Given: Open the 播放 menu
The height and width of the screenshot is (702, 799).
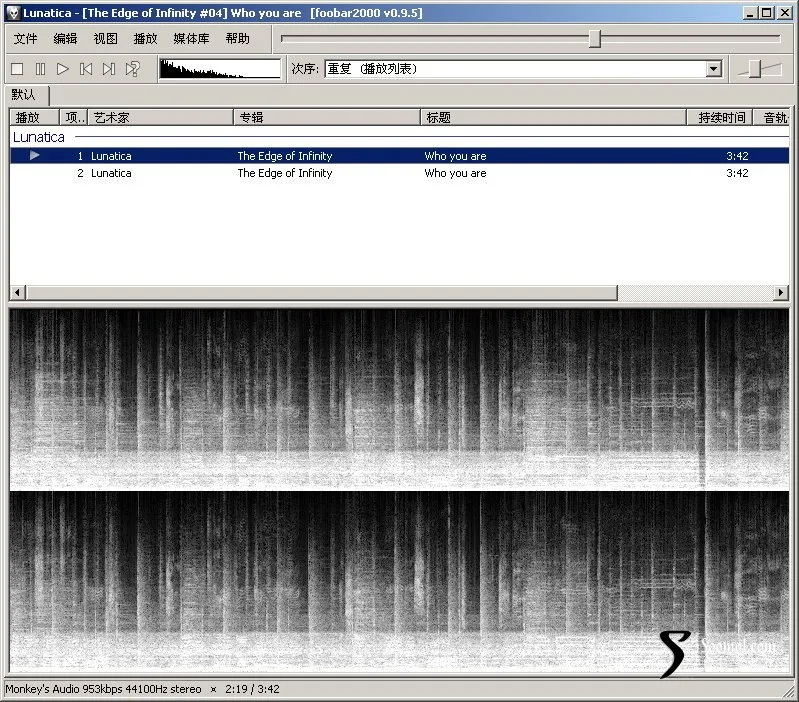Looking at the screenshot, I should [x=145, y=39].
